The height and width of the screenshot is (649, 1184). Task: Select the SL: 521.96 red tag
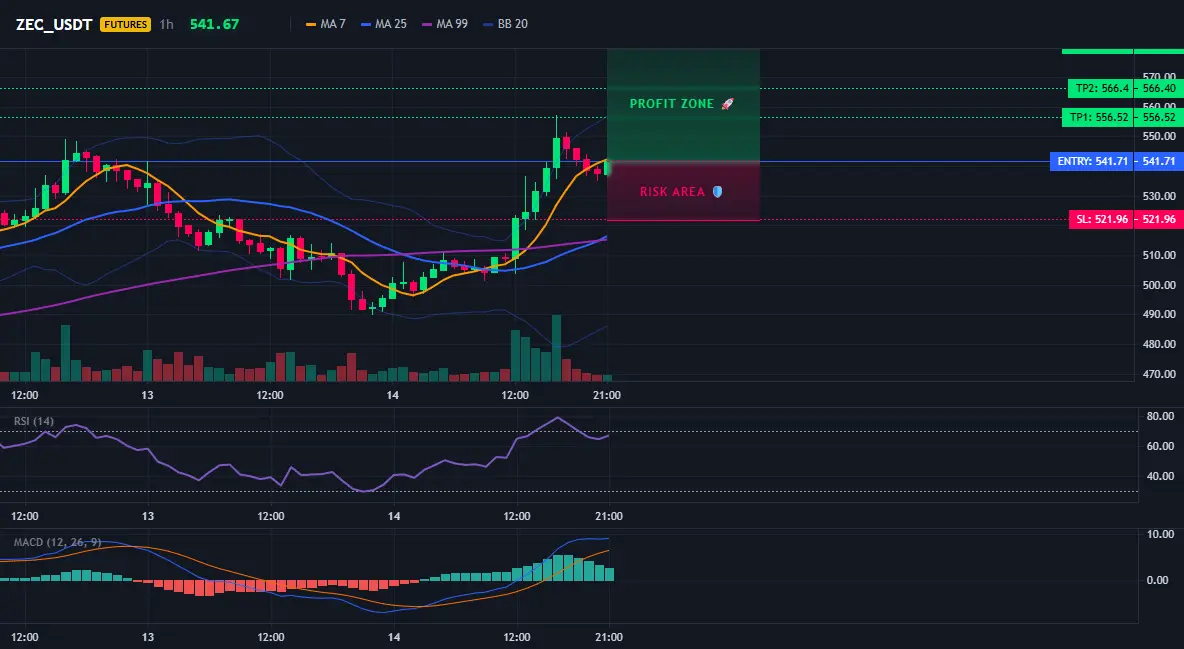tap(1102, 220)
